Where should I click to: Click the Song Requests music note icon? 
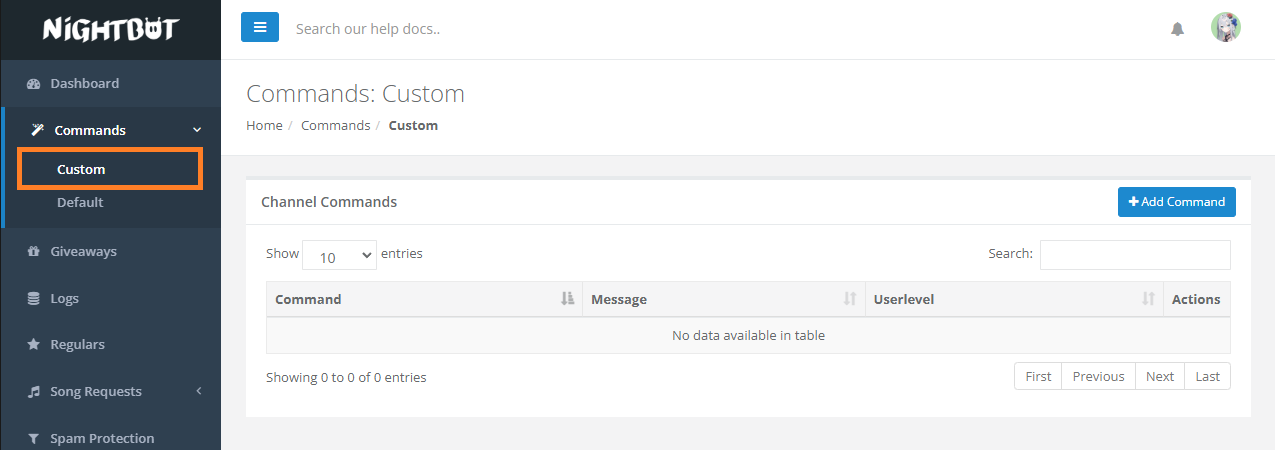click(33, 392)
